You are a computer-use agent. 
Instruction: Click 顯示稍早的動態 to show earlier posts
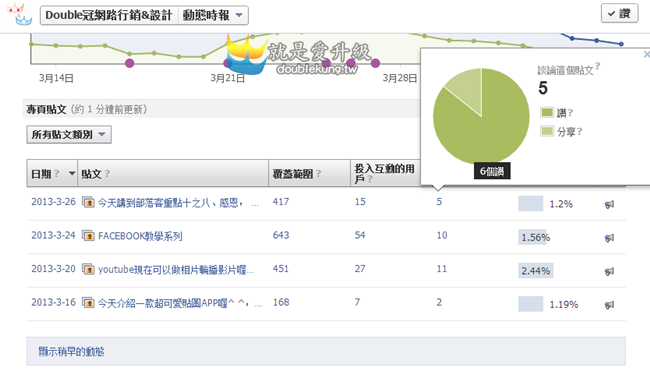(x=71, y=352)
